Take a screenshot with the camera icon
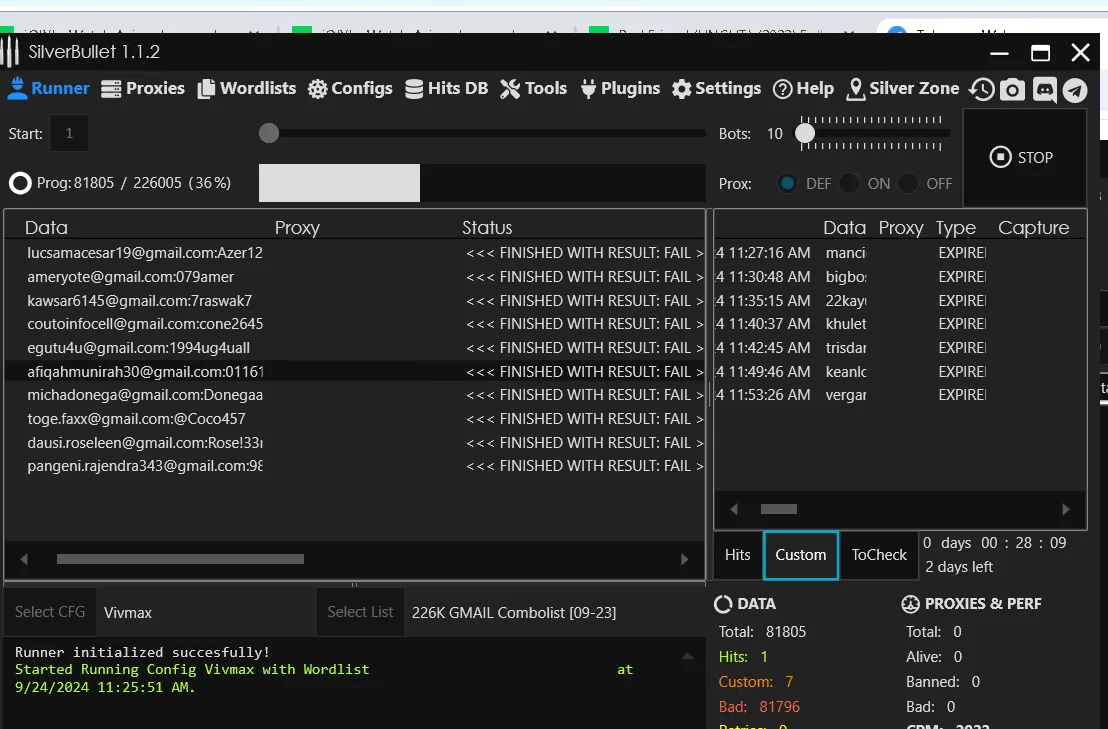1108x729 pixels. tap(1013, 90)
